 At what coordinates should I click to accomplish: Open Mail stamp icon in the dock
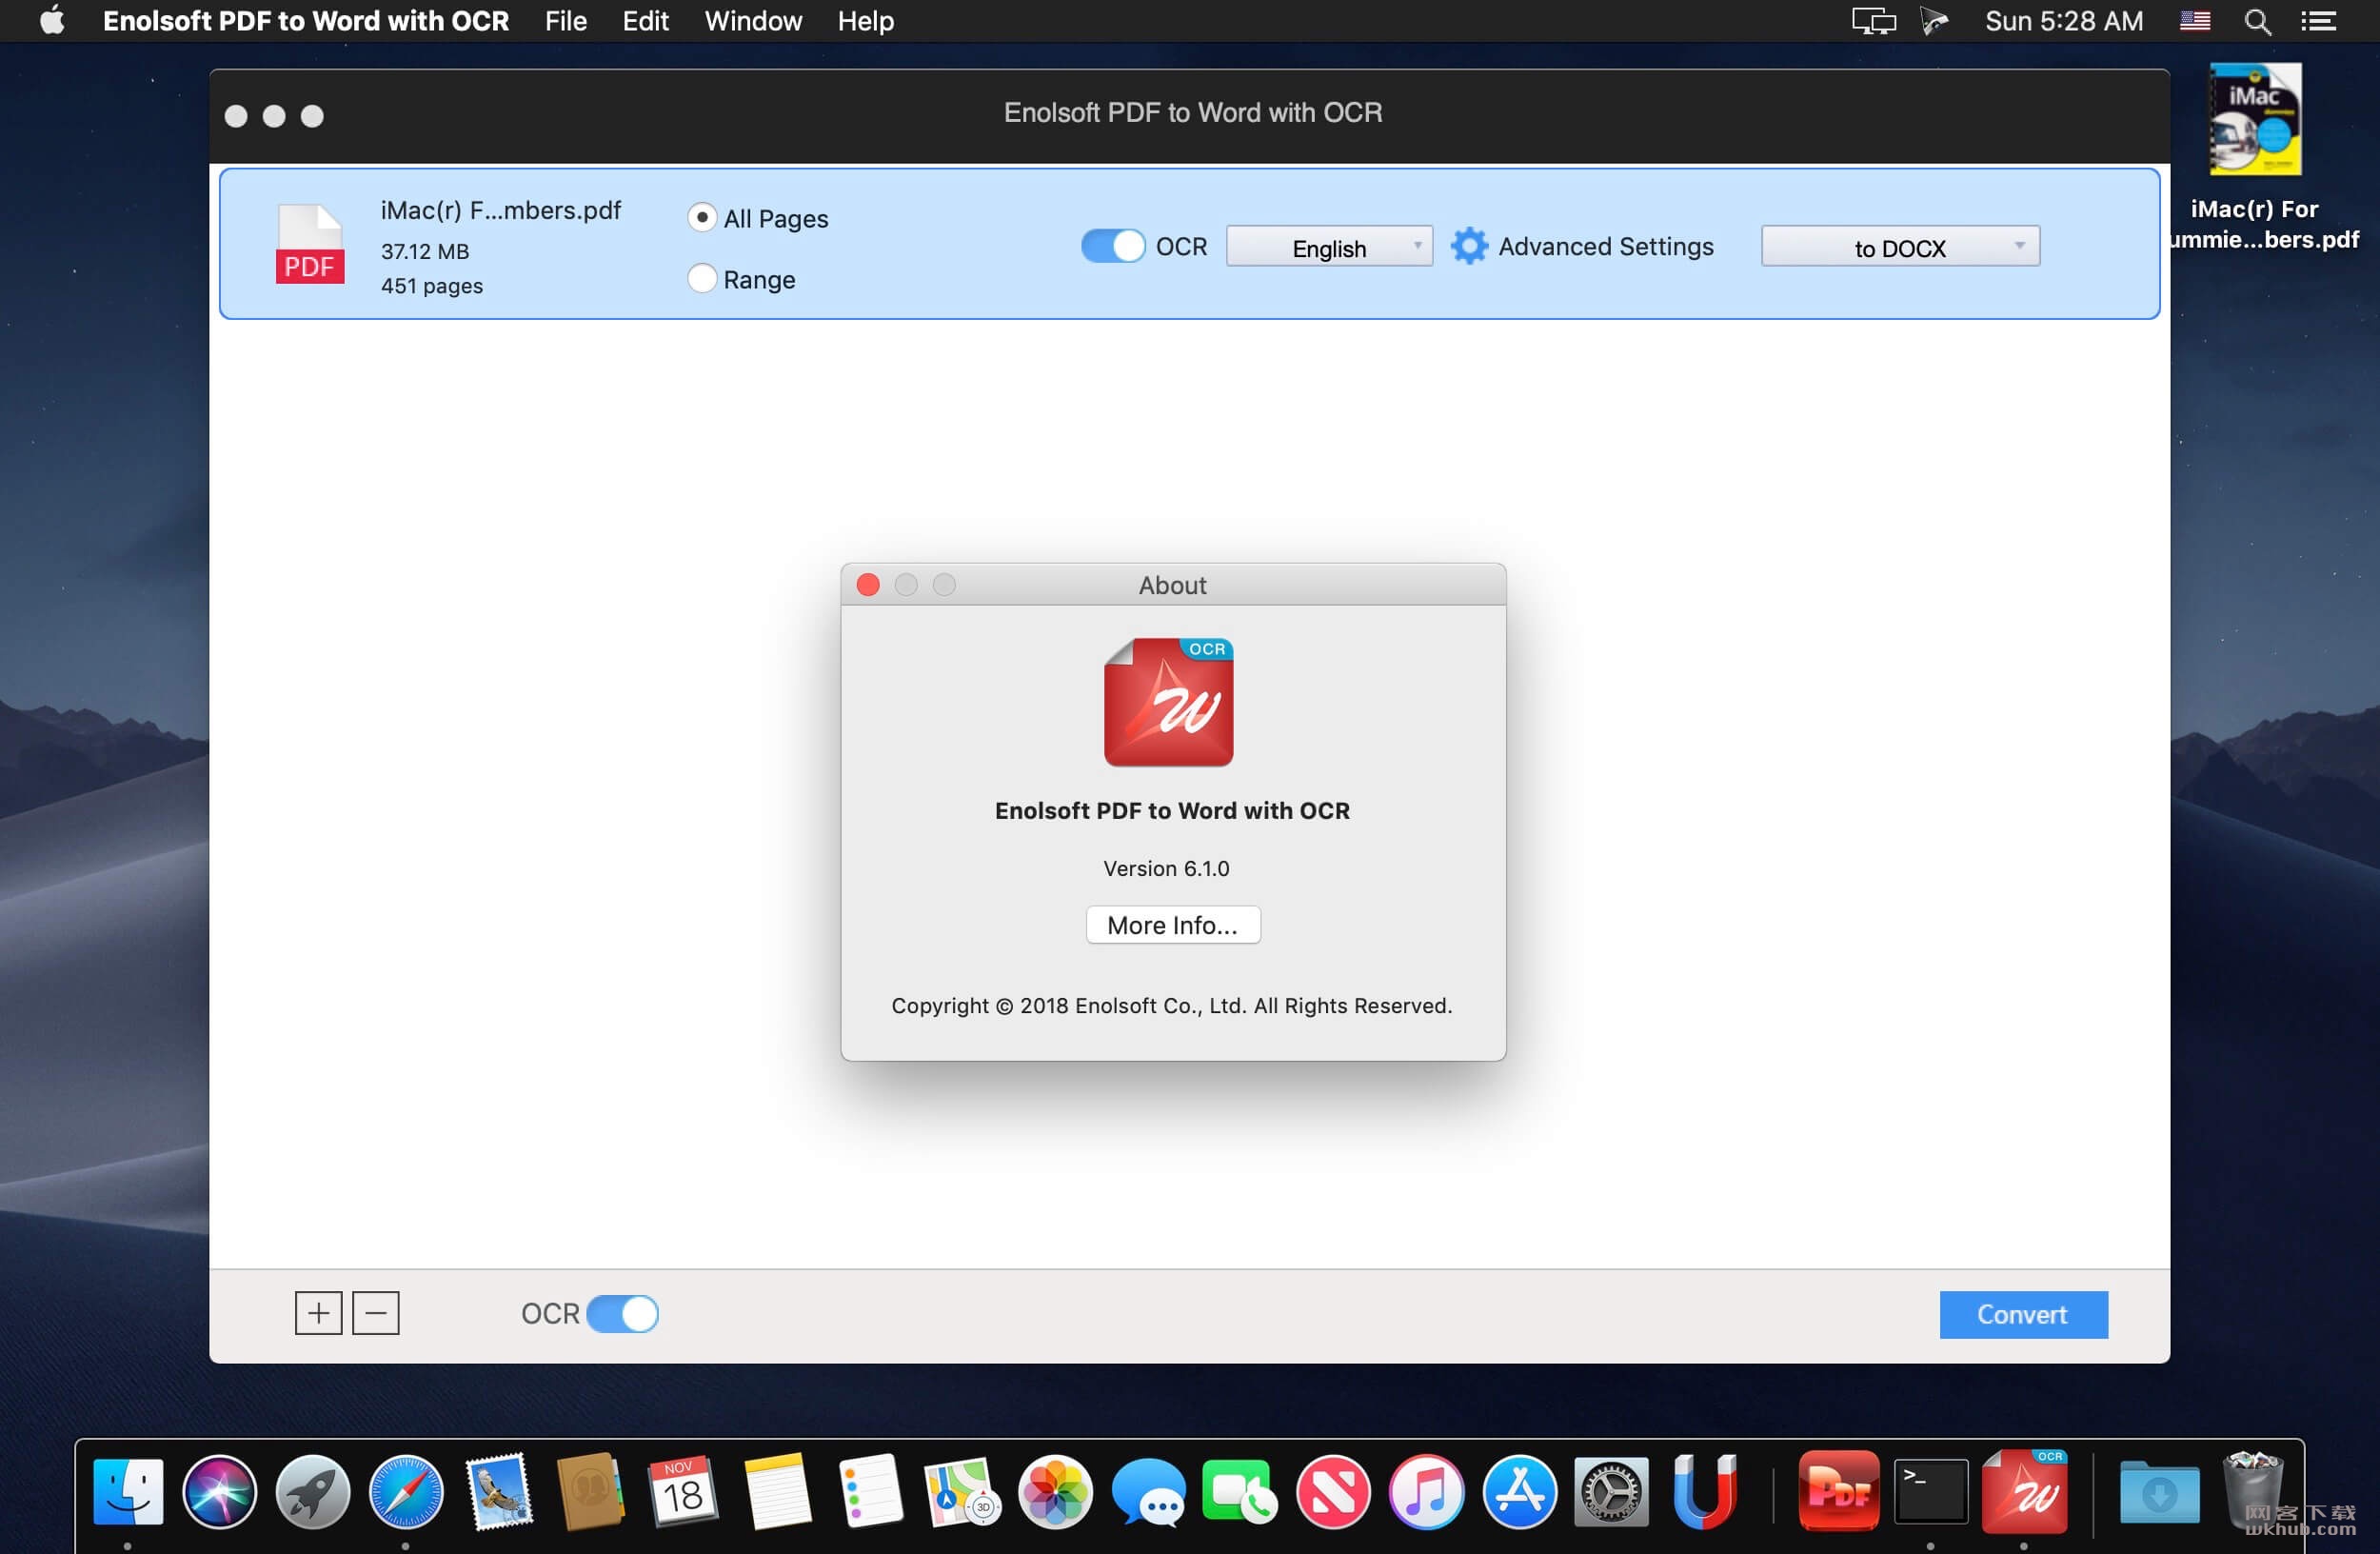click(x=499, y=1492)
